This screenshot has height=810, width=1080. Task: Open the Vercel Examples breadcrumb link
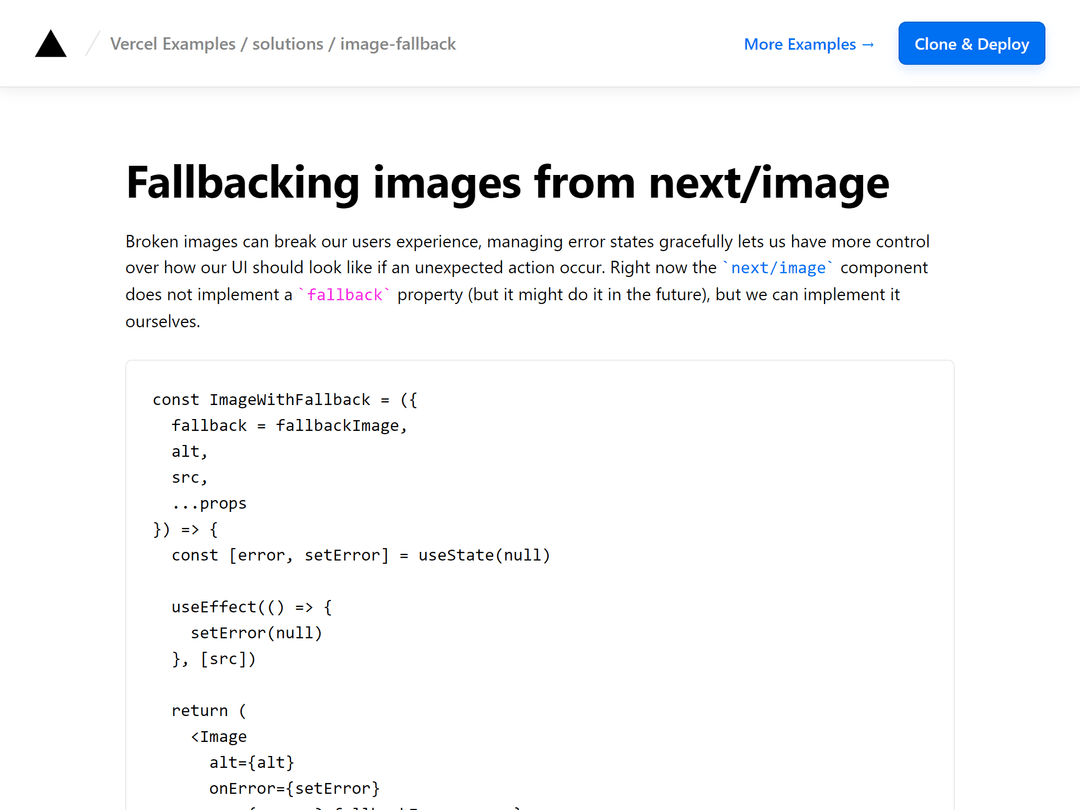click(x=172, y=44)
